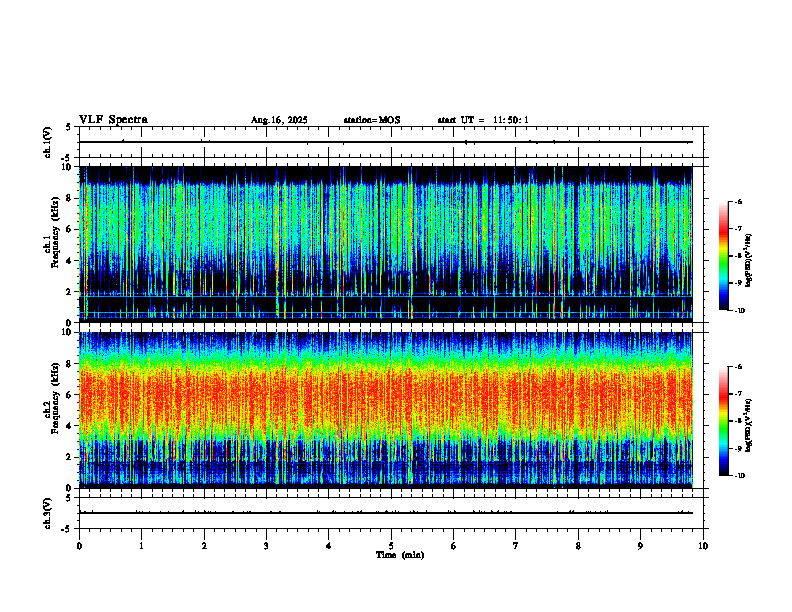Click the "ch.1(V)" waveform axis label
The image size is (792, 612).
click(x=48, y=142)
